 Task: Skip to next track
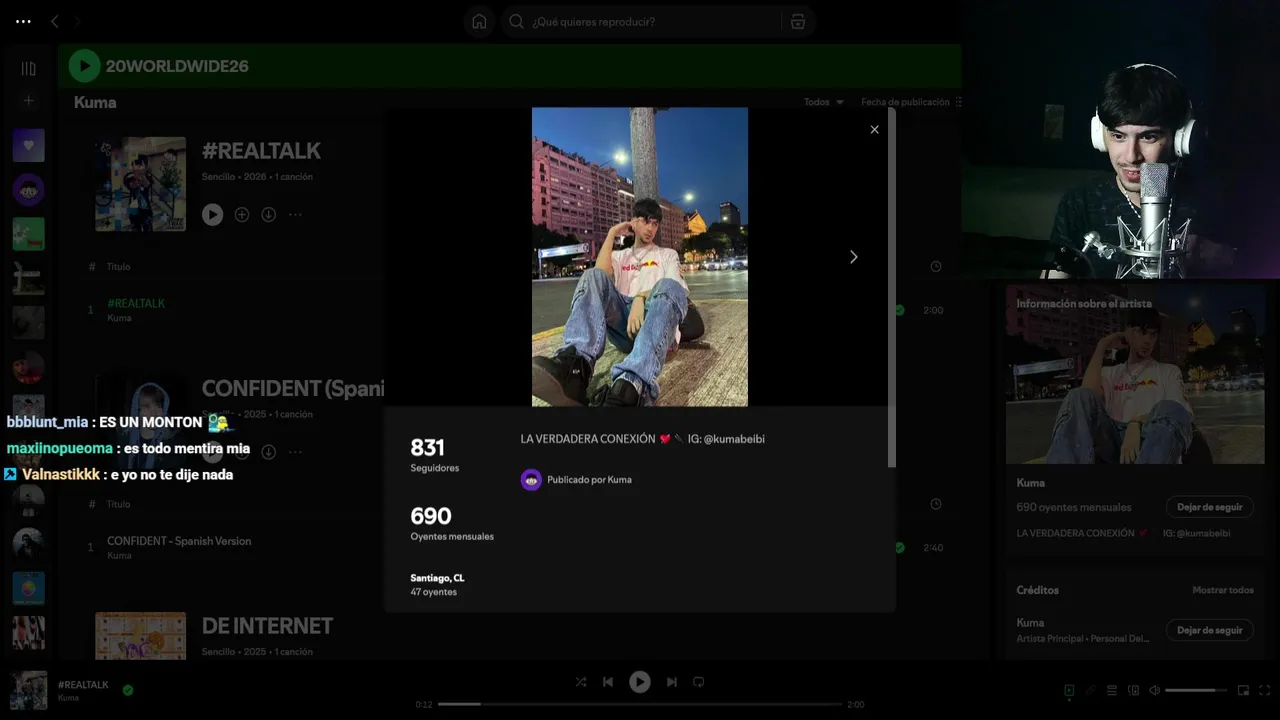(x=672, y=682)
